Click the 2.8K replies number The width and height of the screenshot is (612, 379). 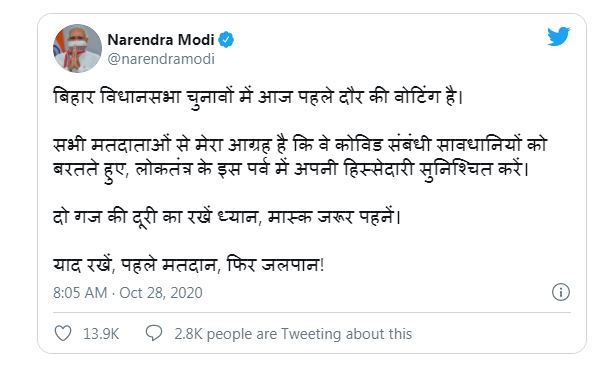[189, 334]
